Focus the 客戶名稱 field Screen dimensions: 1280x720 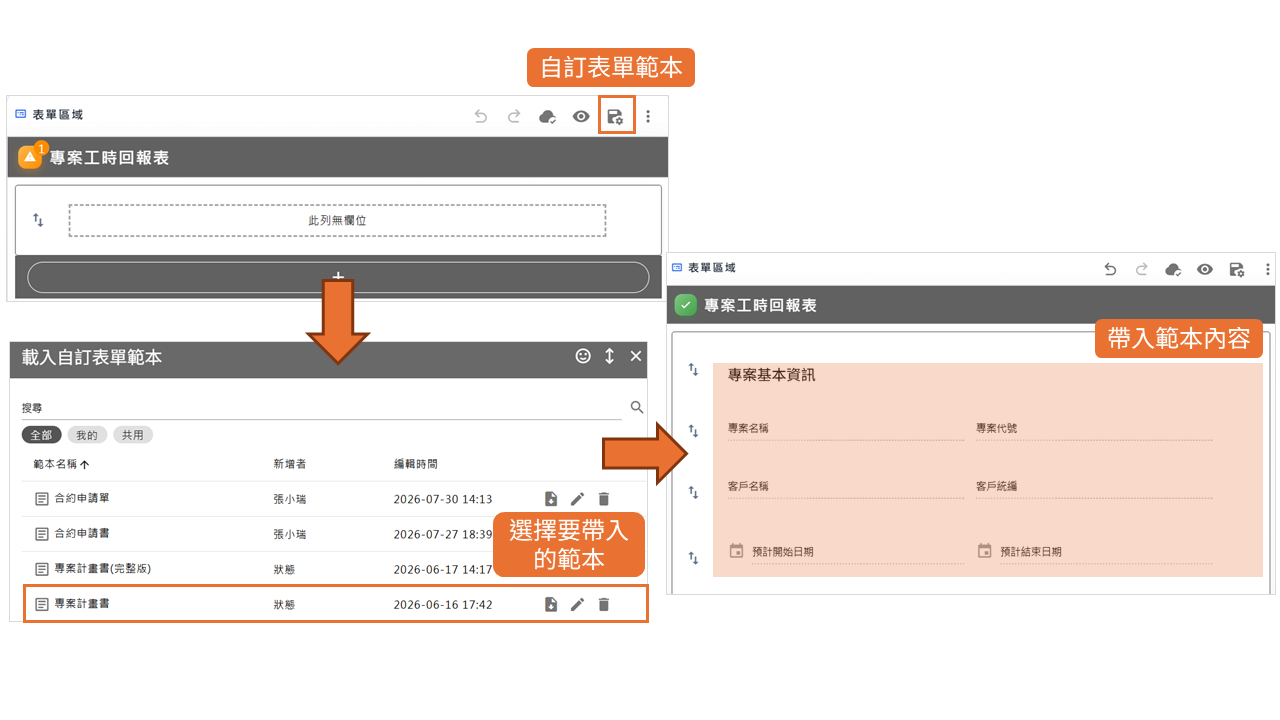[846, 486]
